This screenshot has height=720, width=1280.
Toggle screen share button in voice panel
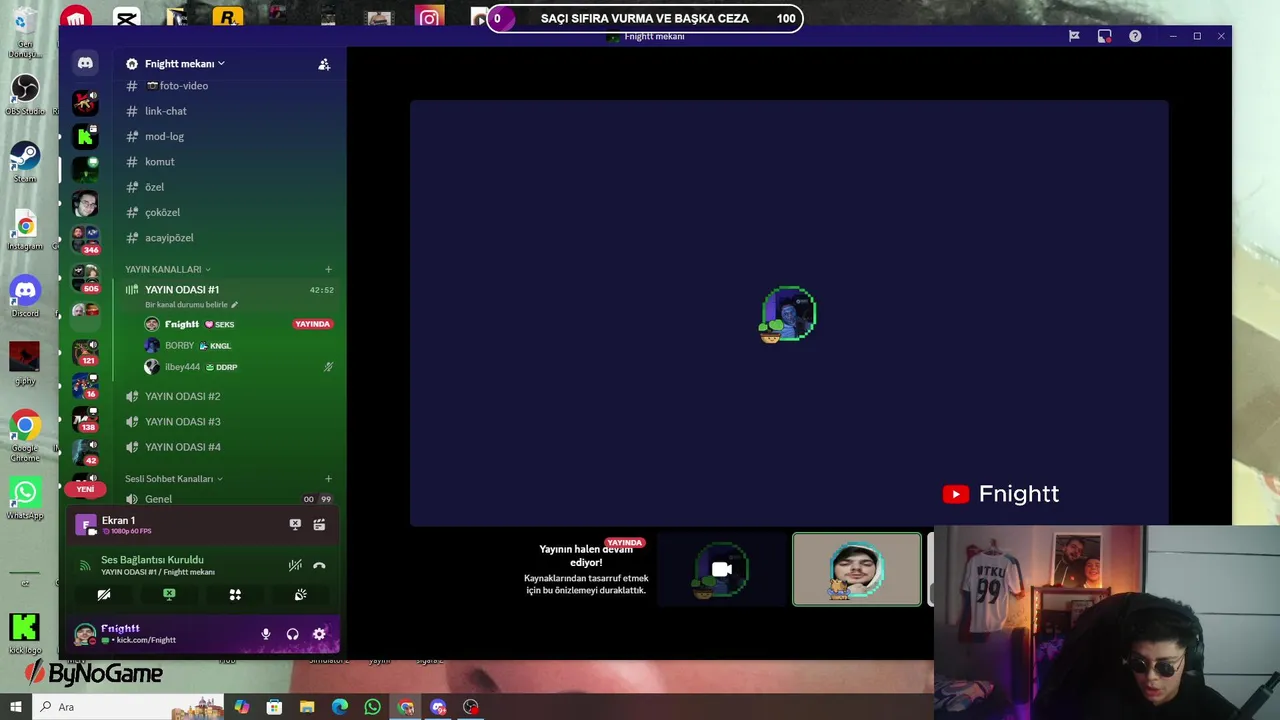coord(169,594)
